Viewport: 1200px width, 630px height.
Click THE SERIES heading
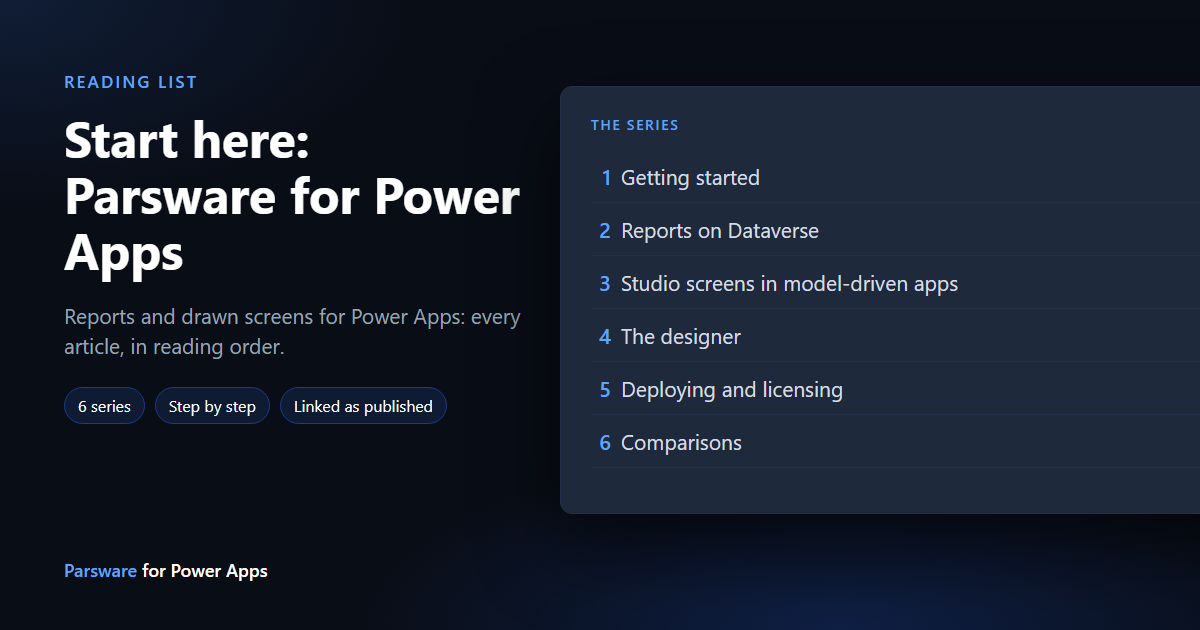pyautogui.click(x=635, y=125)
